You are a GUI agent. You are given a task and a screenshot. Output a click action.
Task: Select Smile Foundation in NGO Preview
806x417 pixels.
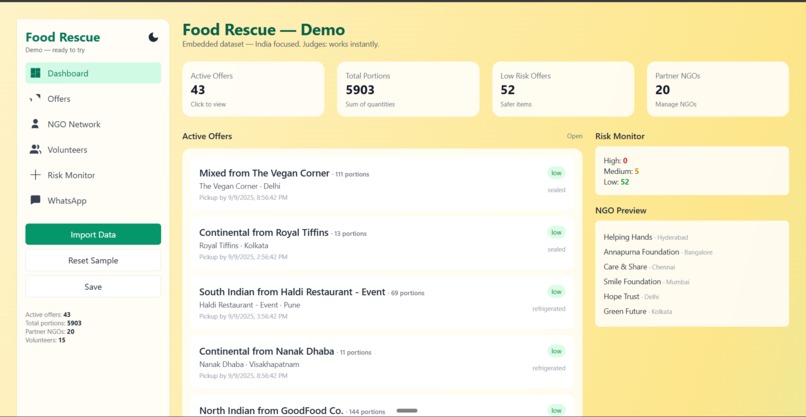click(646, 282)
